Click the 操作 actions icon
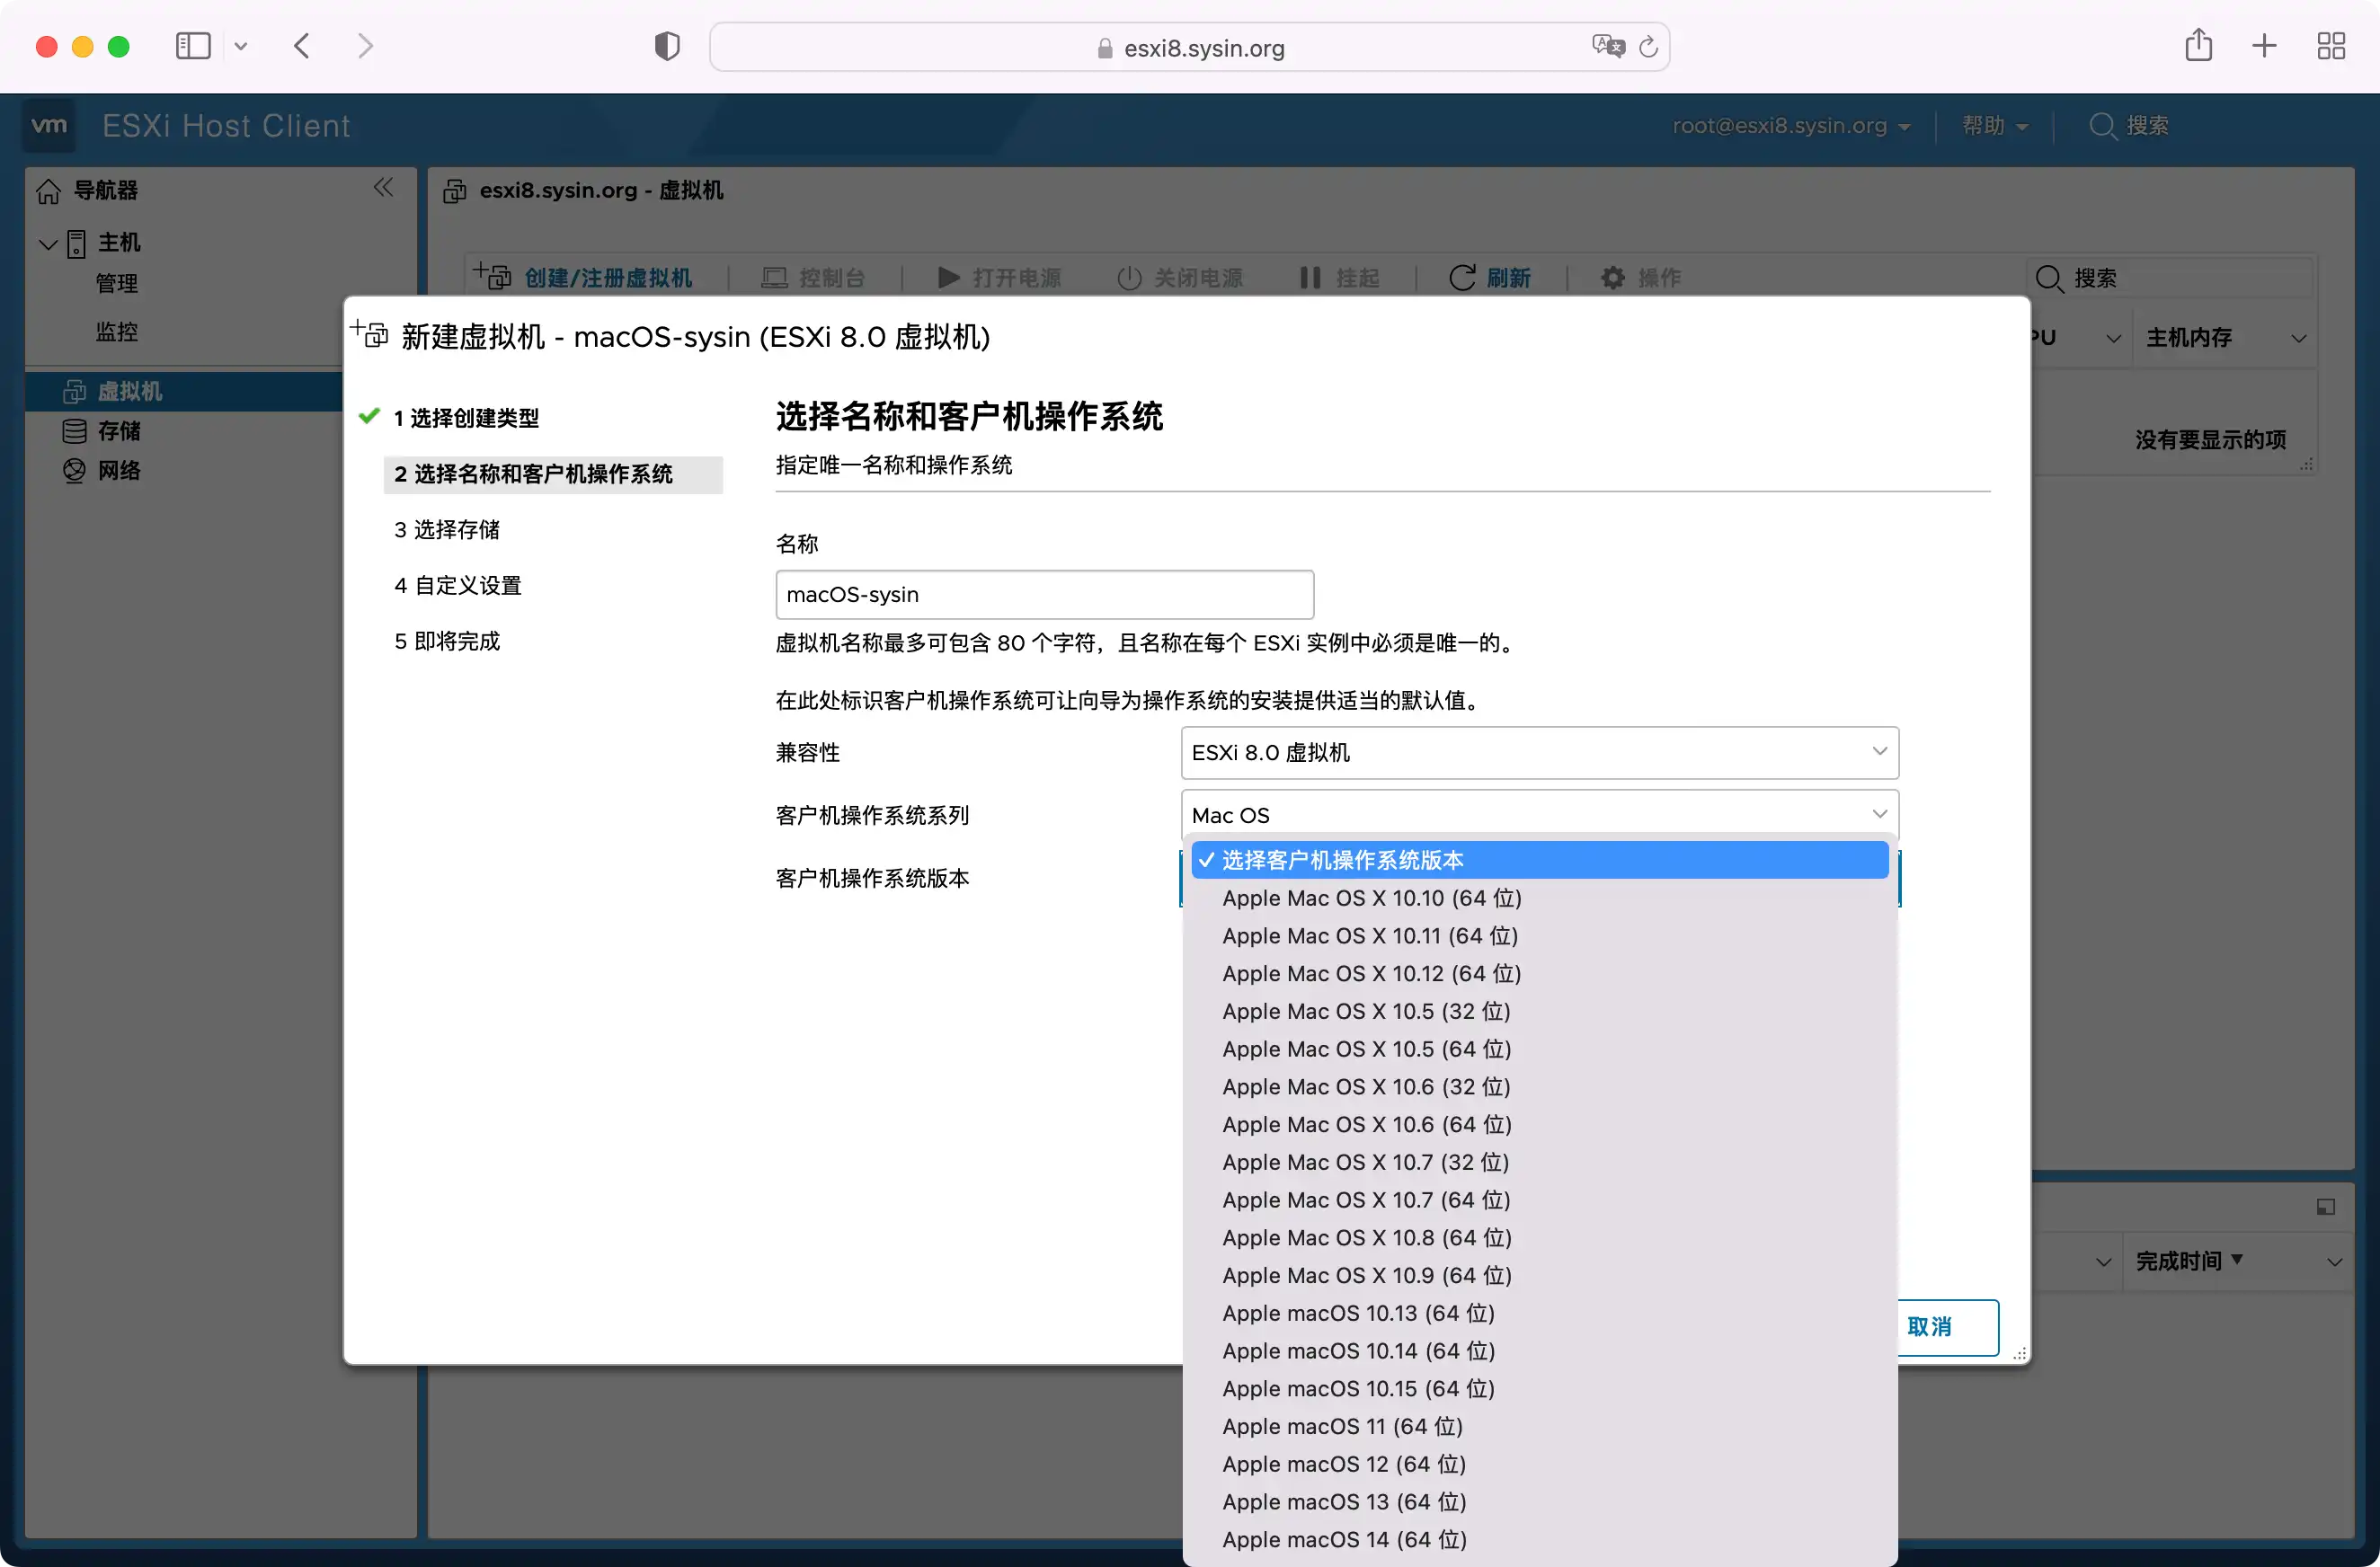Screen dimensions: 2380x1567 tap(1611, 277)
